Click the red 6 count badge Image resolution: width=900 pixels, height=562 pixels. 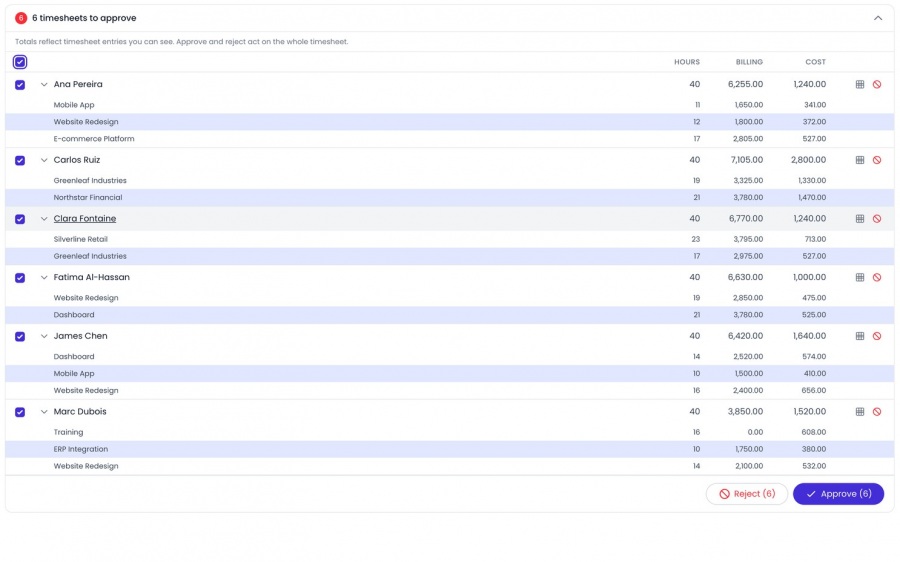pyautogui.click(x=21, y=18)
